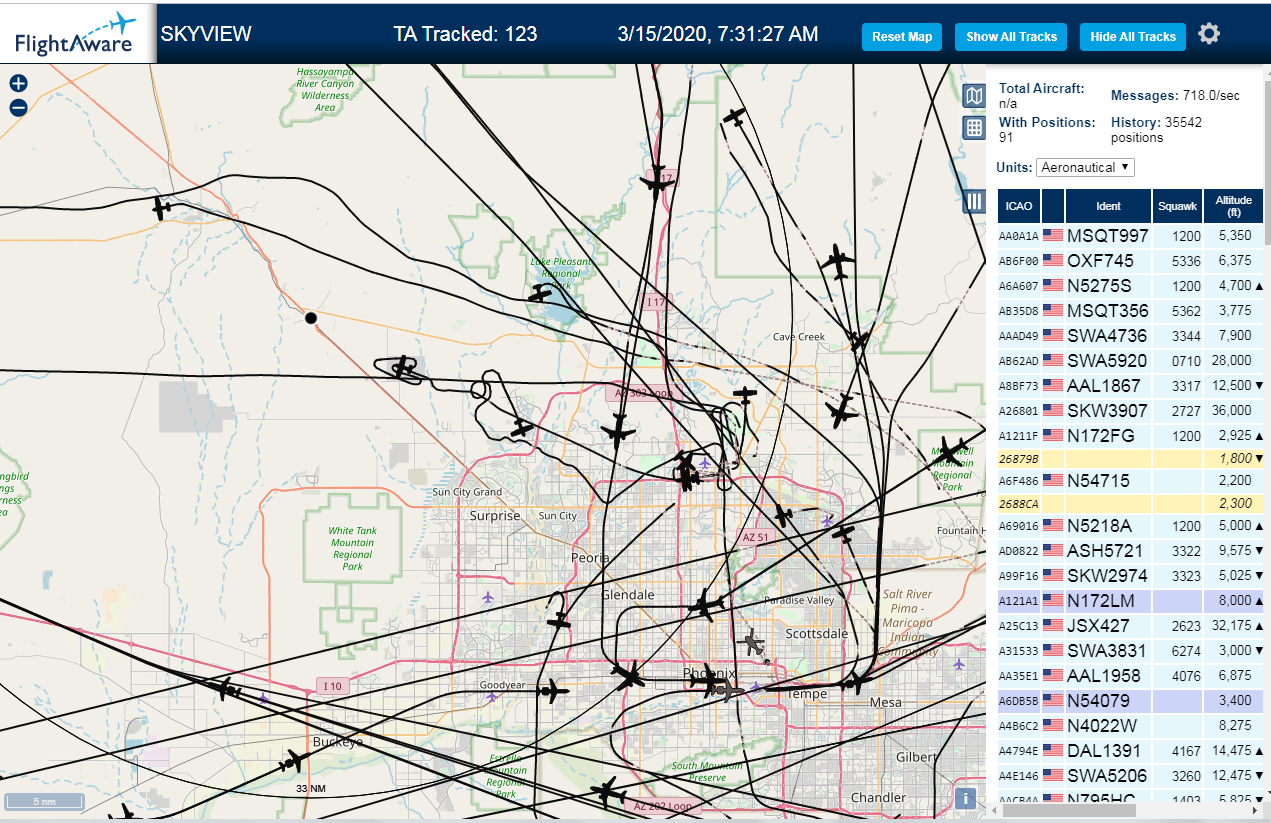The width and height of the screenshot is (1271, 823).
Task: Select the gray aircraft icon over Phoenix
Action: coord(751,641)
